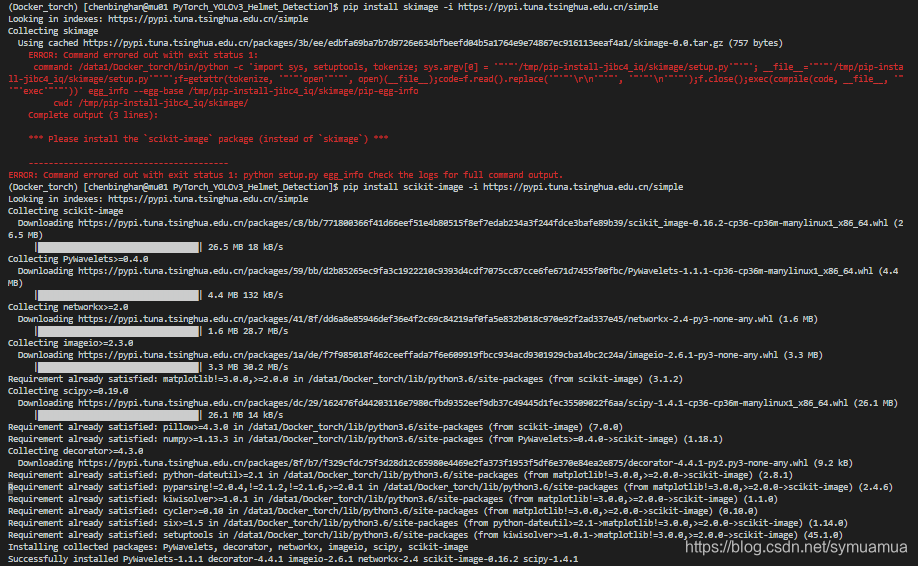Click the cached skimage-0.0.tar.gz URL line
The height and width of the screenshot is (566, 918).
[x=400, y=43]
